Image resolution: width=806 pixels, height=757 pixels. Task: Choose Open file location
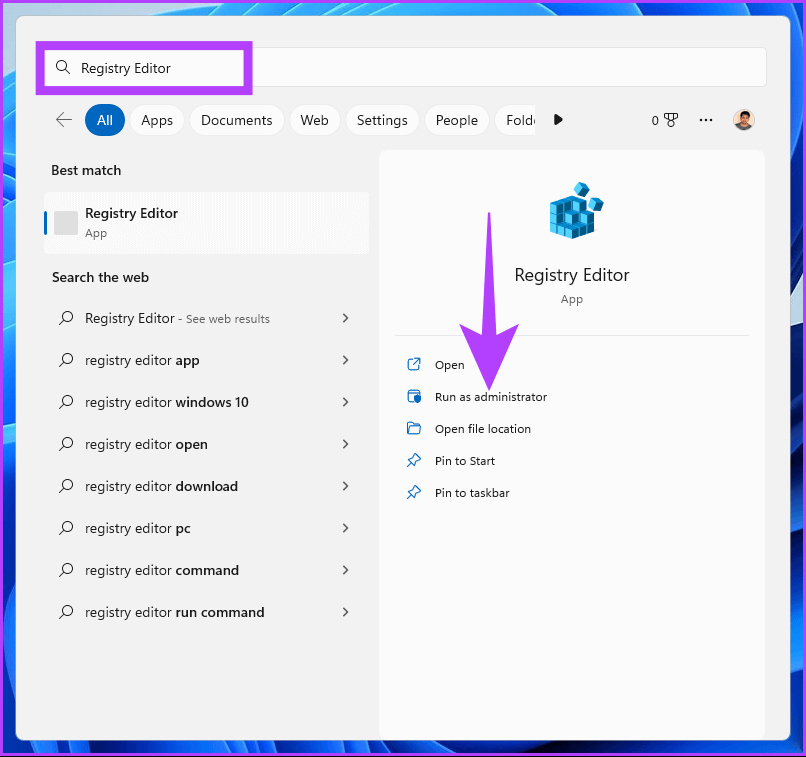tap(483, 429)
